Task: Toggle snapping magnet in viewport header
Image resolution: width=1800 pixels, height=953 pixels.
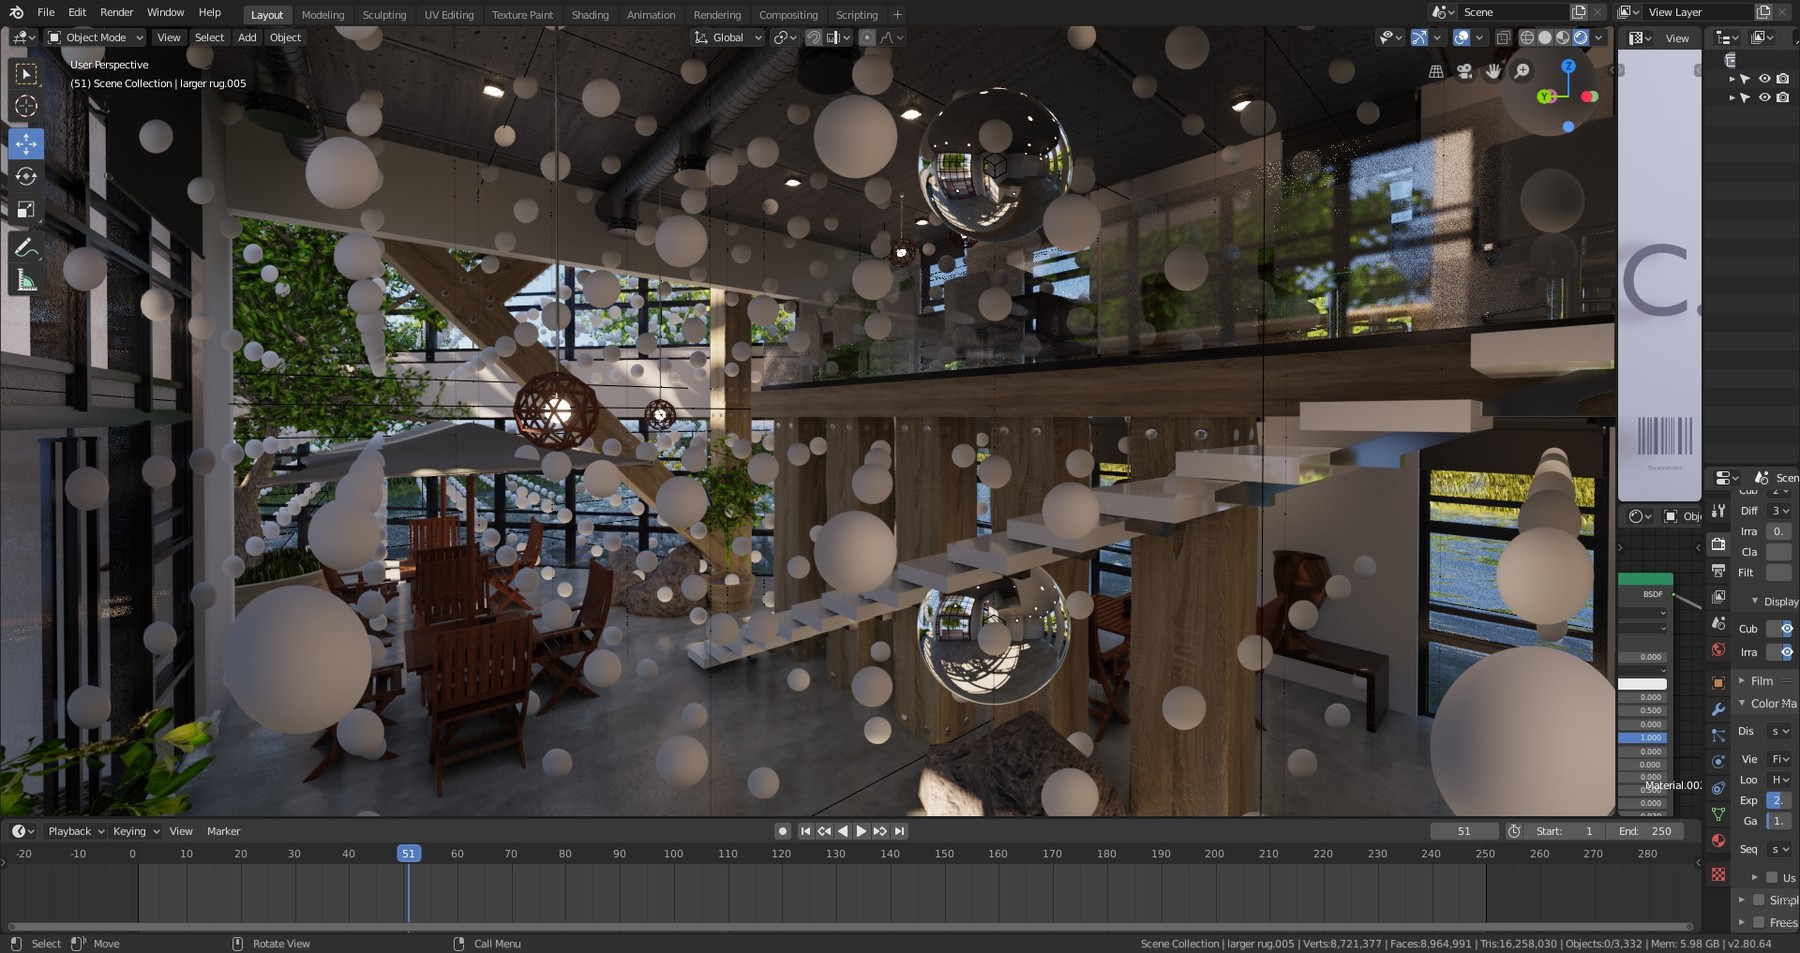Action: click(x=813, y=38)
